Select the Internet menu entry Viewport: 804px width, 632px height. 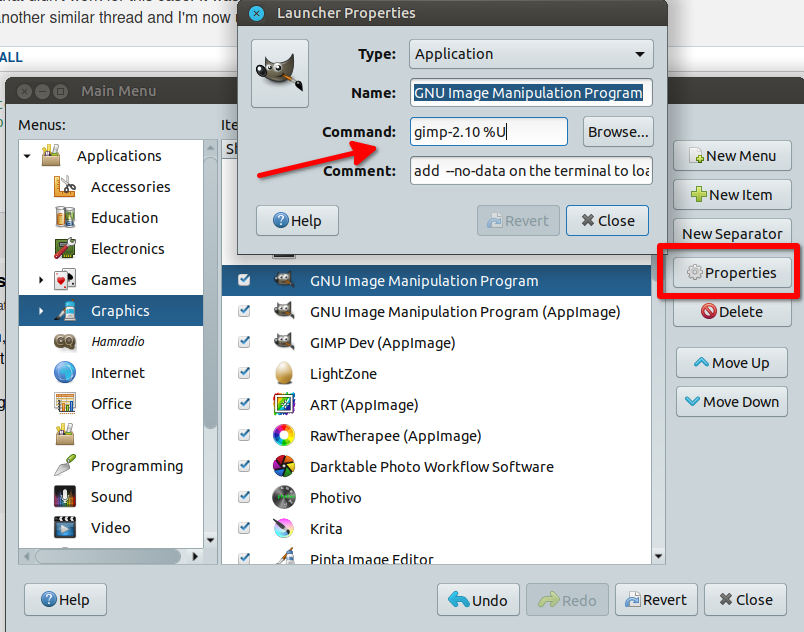click(118, 373)
